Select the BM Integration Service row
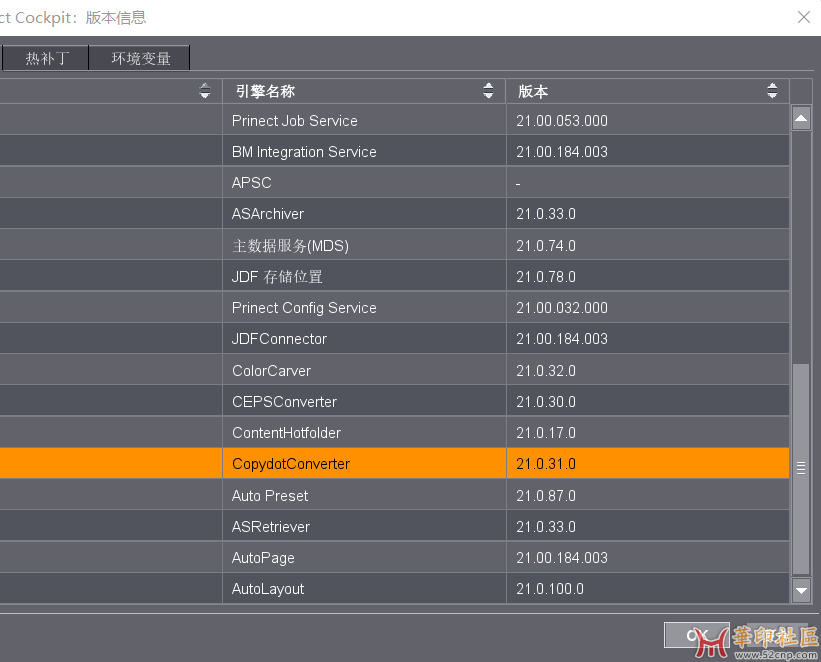 pyautogui.click(x=304, y=152)
